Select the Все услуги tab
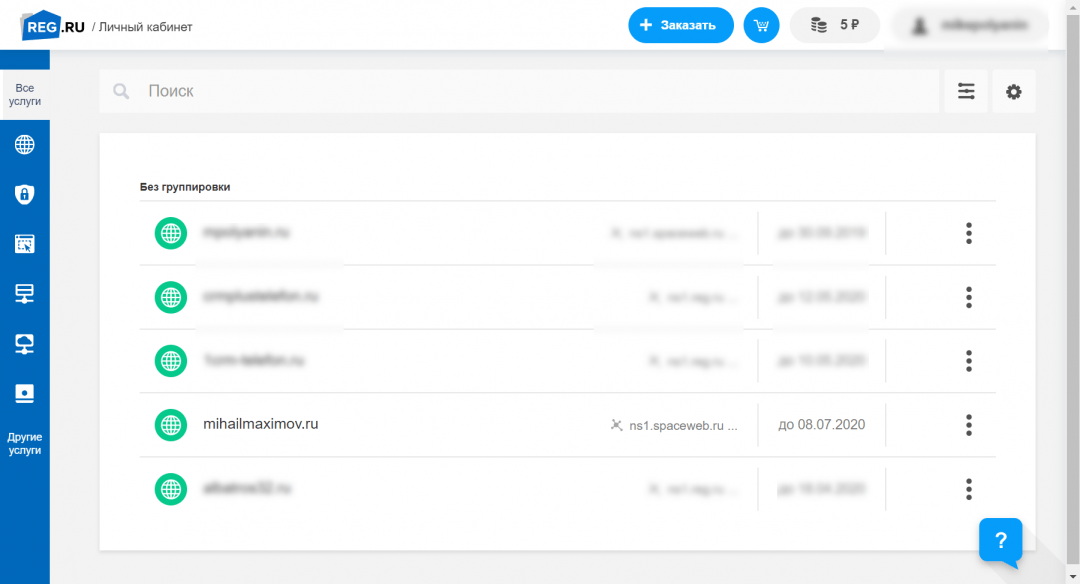 [25, 95]
